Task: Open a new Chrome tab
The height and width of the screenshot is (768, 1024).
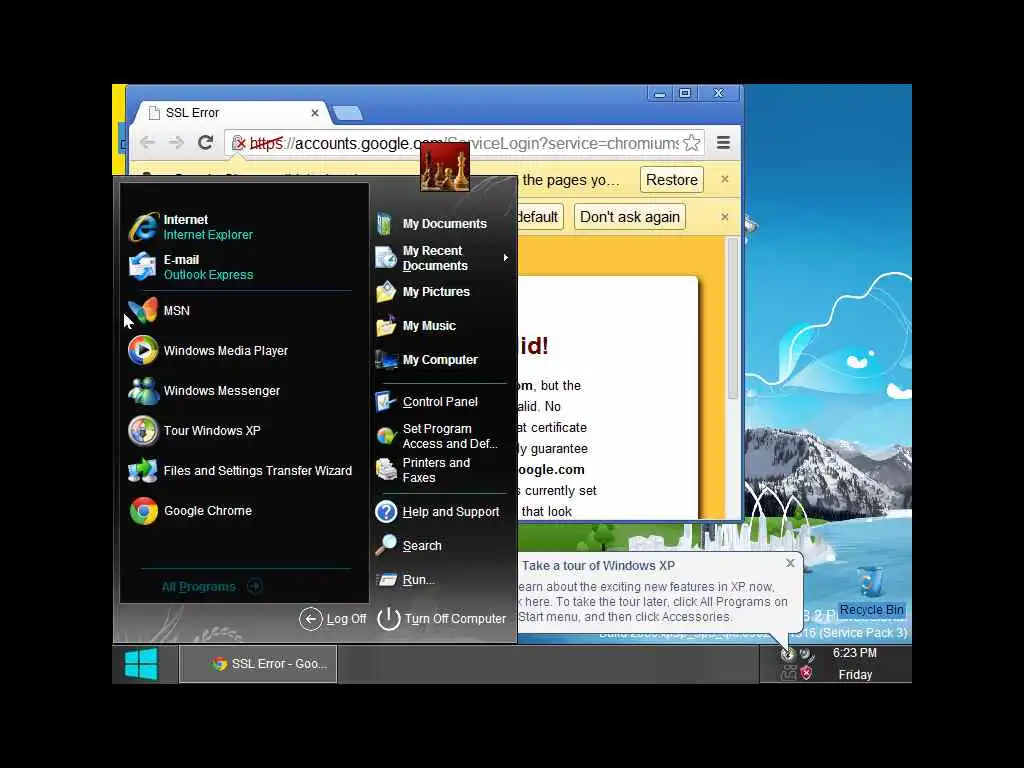Action: [347, 114]
